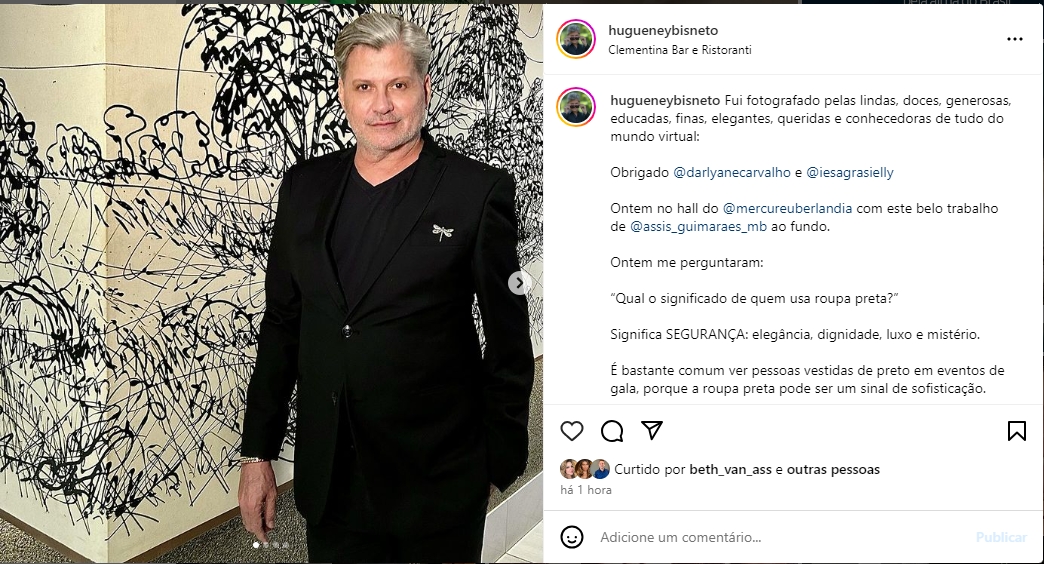Open hugueneybisneto profile from header username
Screen dimensions: 1044x564
coord(662,30)
